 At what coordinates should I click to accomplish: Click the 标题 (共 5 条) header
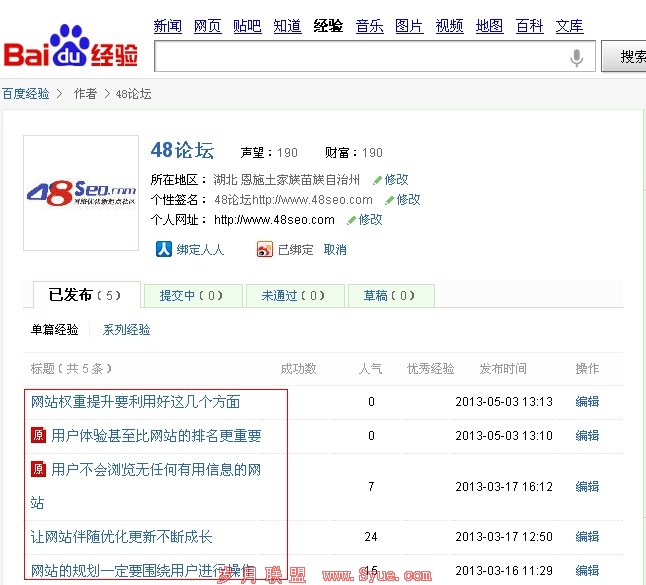71,368
